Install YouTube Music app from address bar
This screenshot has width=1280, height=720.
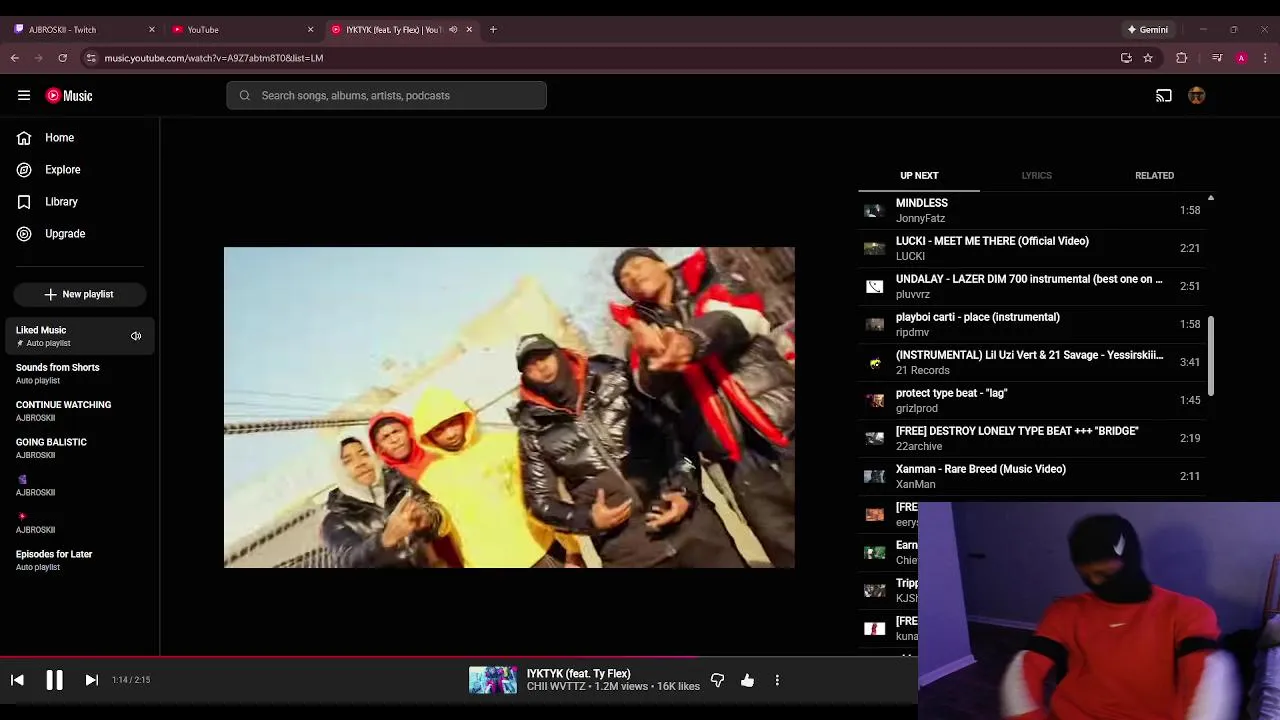(1126, 58)
